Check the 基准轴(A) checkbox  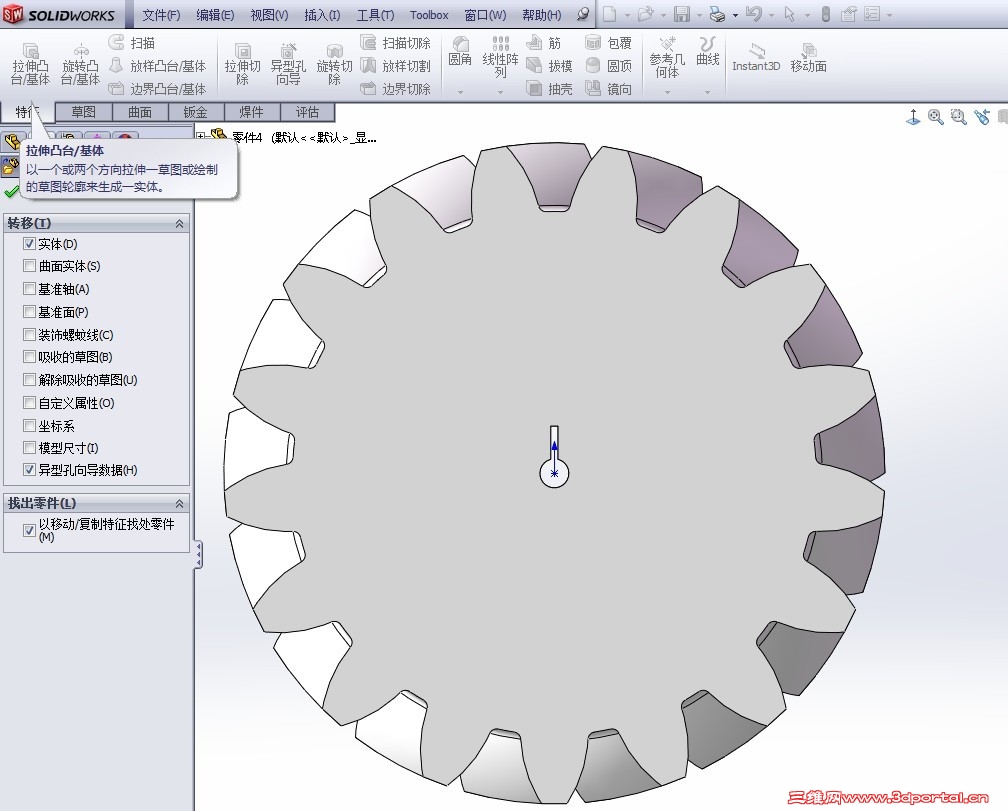pos(29,289)
